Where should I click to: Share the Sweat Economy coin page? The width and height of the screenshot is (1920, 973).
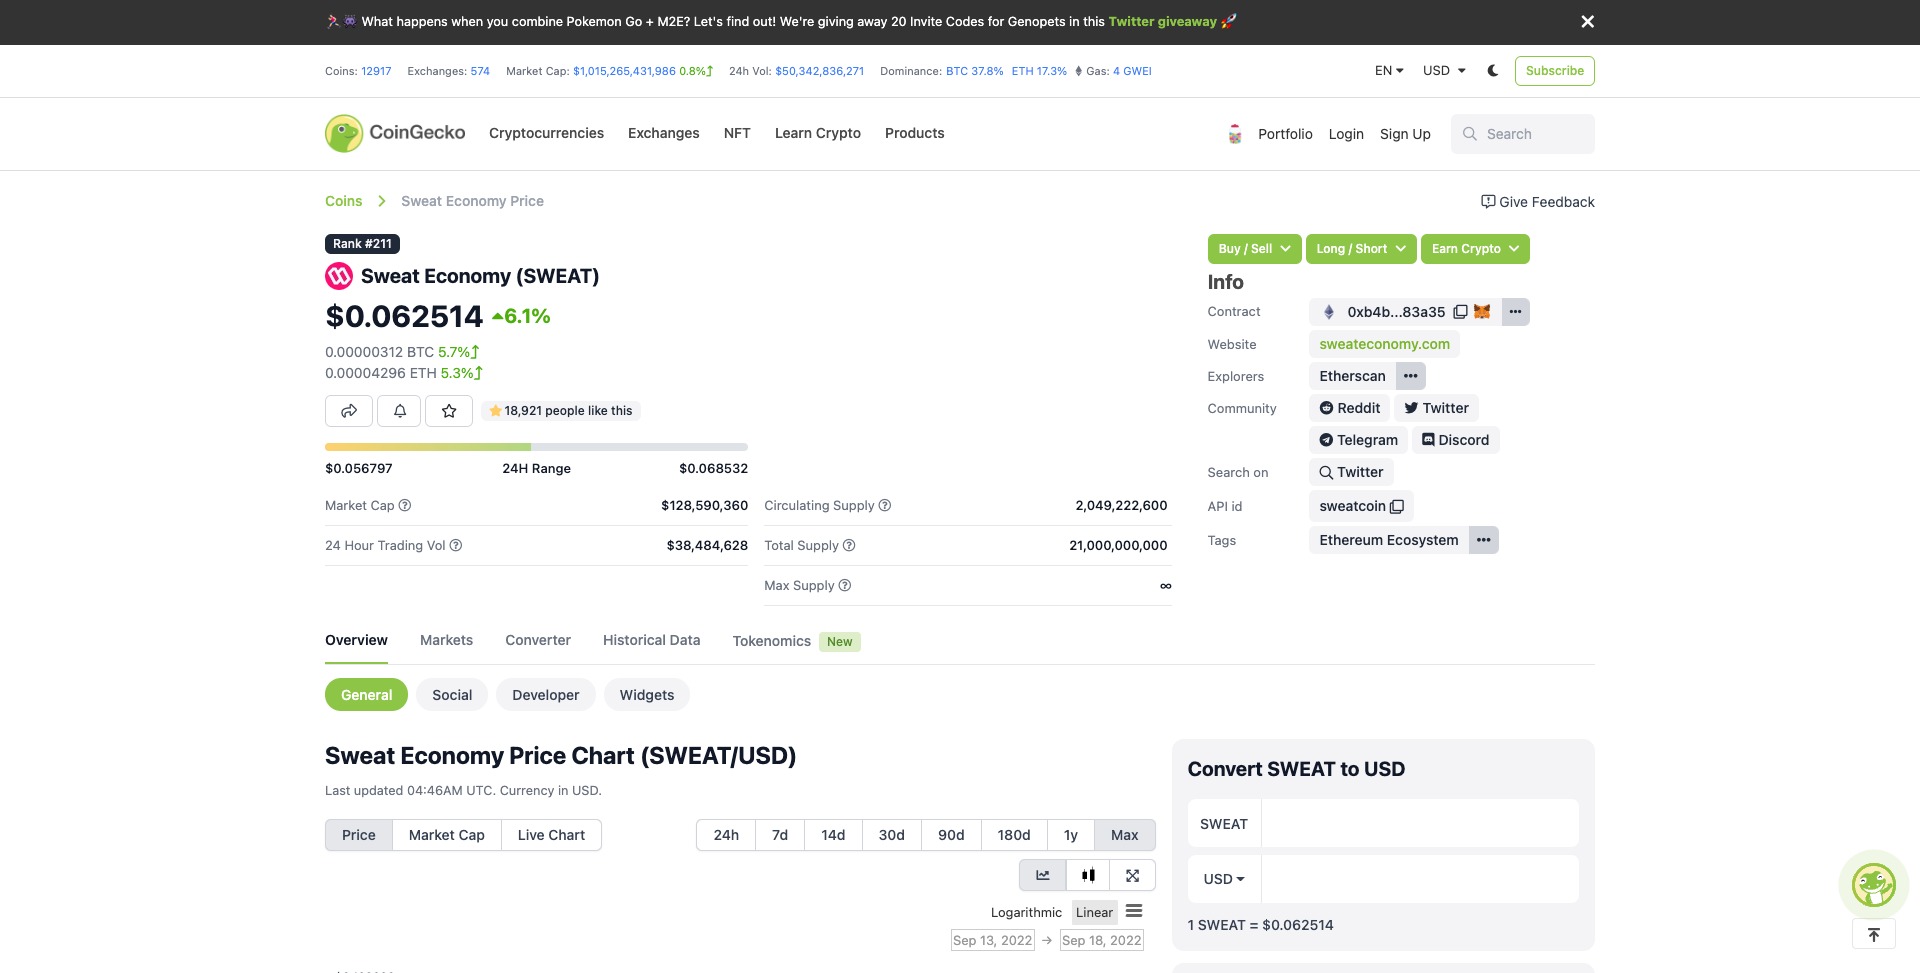(348, 410)
